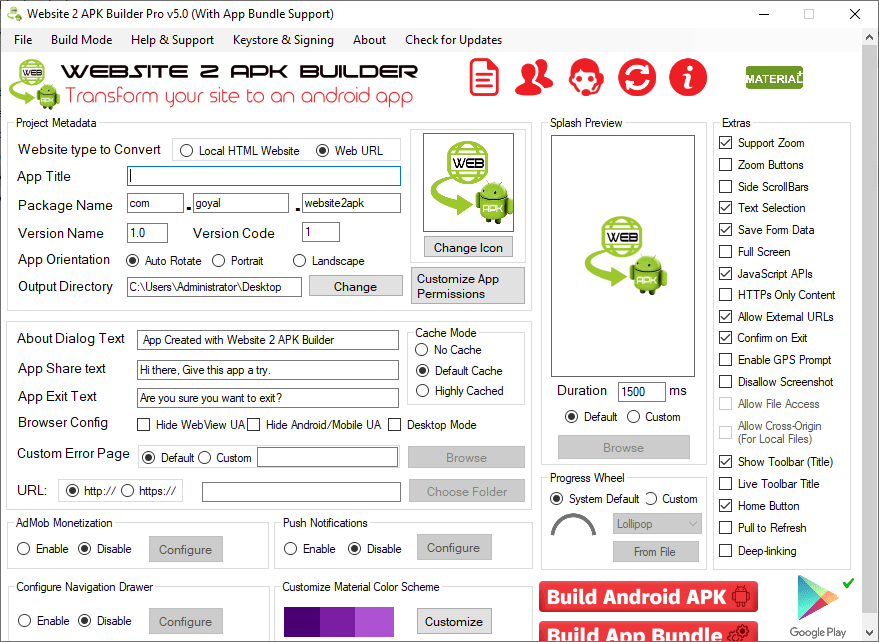Click the App Title input field
The image size is (879, 642).
[x=263, y=176]
